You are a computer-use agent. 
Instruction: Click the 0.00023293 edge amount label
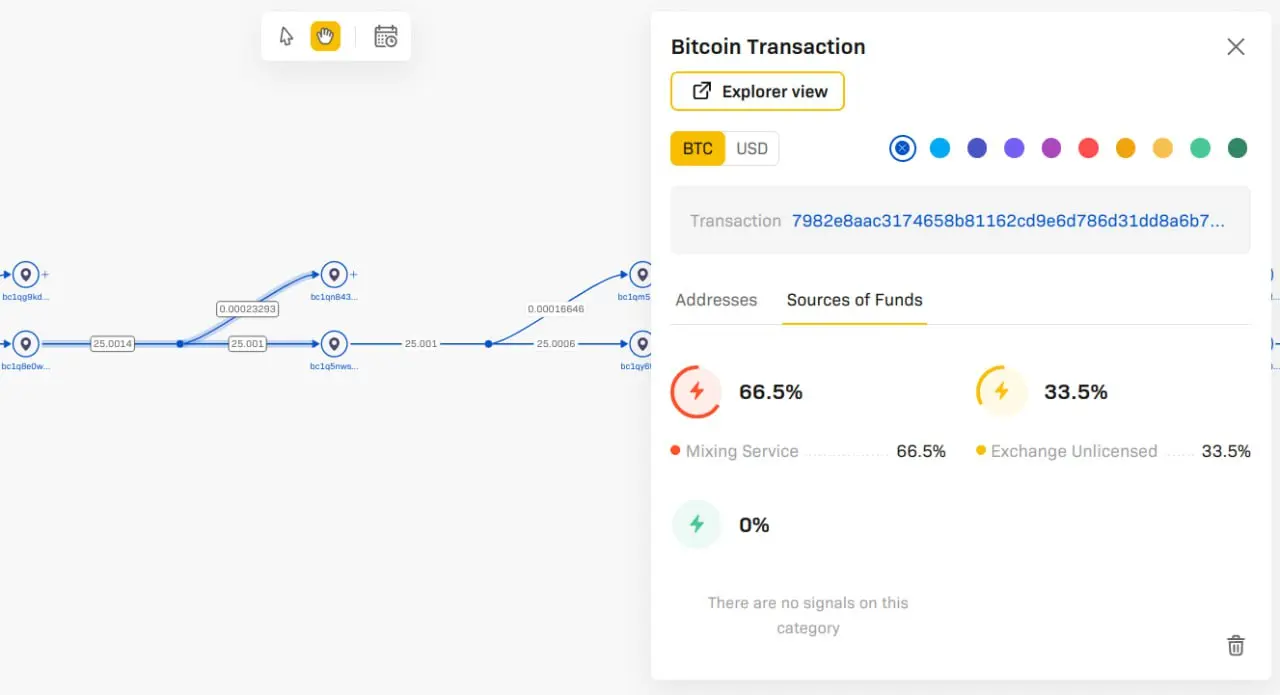click(x=247, y=309)
